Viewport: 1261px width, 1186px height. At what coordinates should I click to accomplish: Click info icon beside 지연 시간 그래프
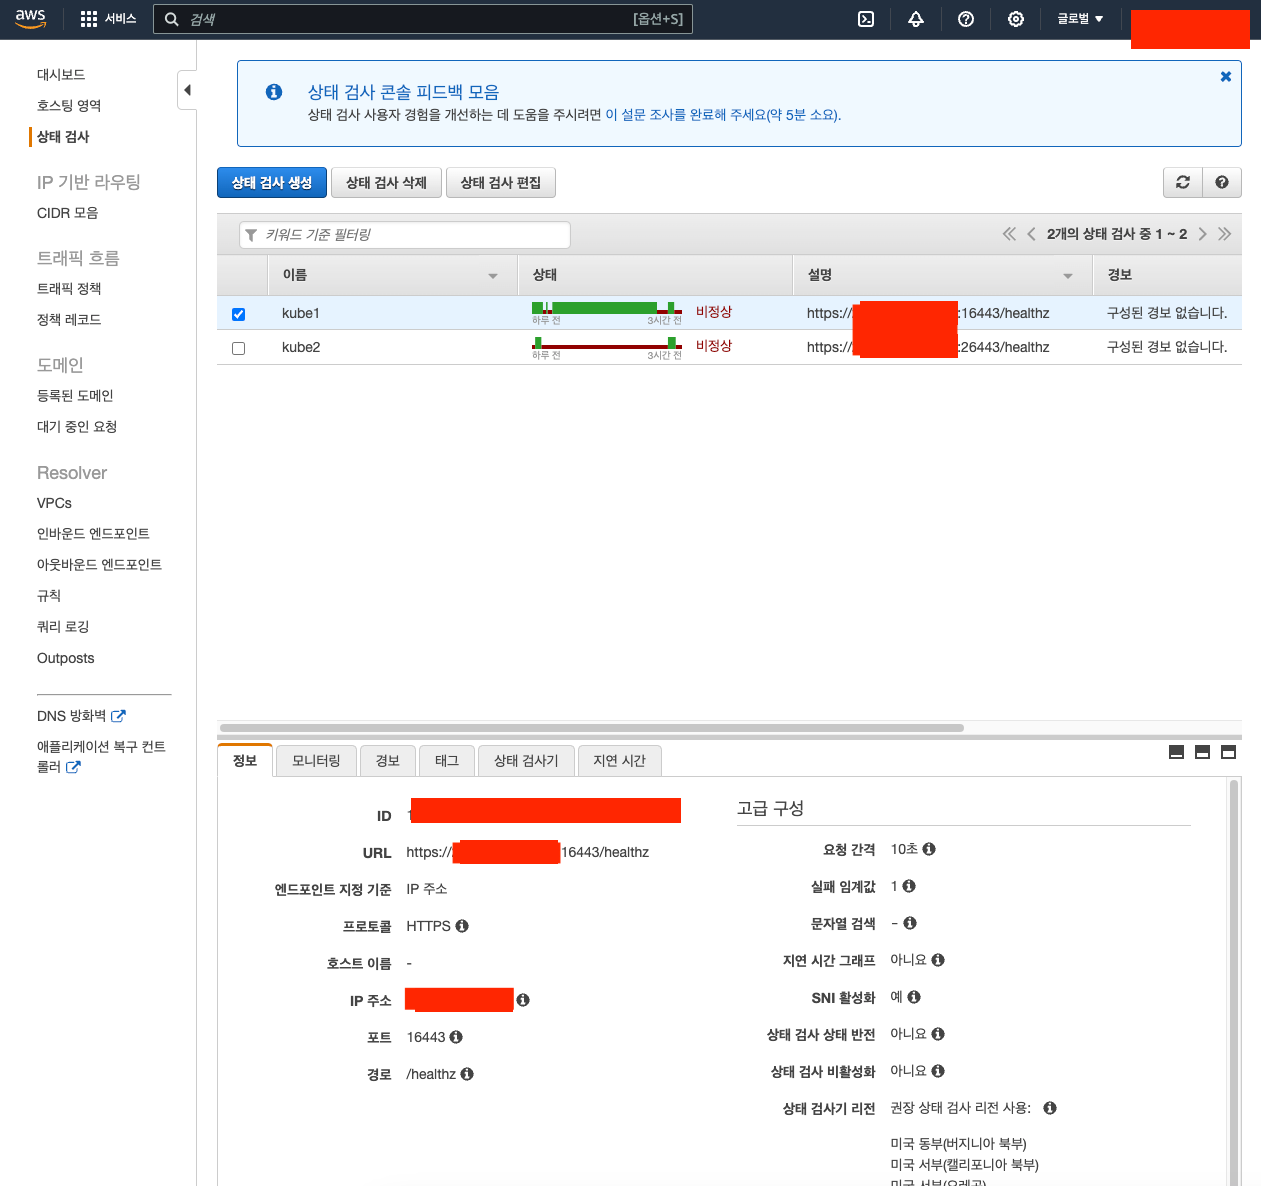pos(938,960)
